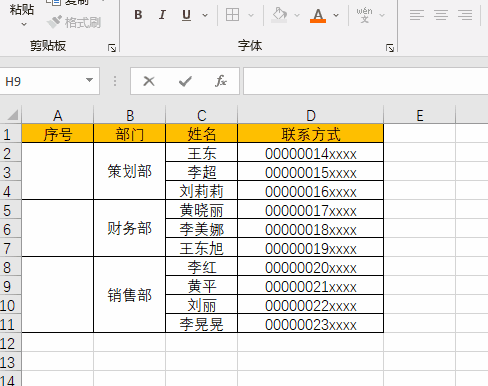Viewport: 488px width, 386px height.
Task: Click the 粘贴 paste button
Action: coord(22,9)
